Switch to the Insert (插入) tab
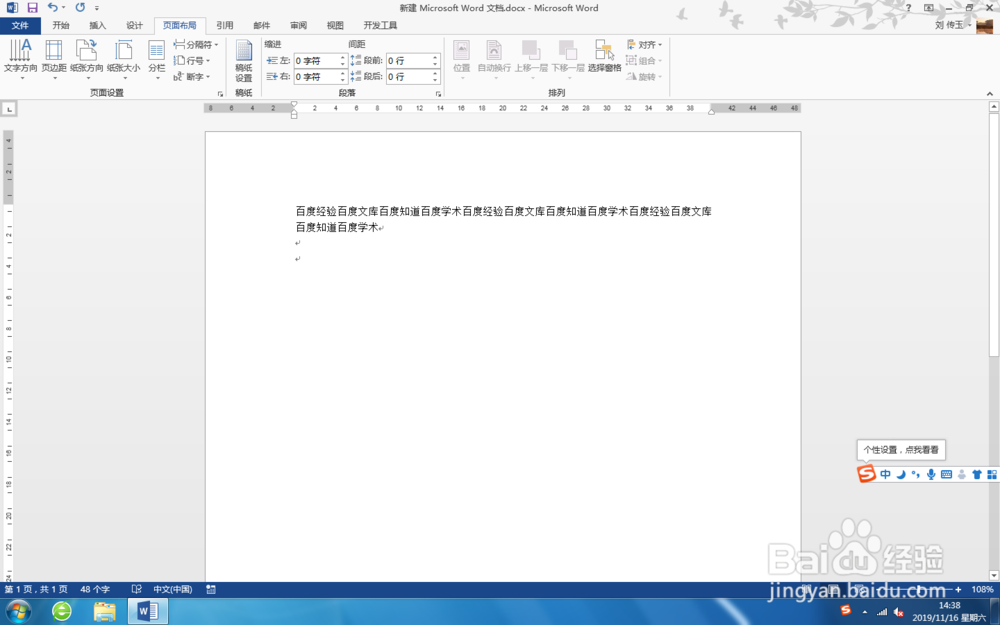 (x=98, y=26)
